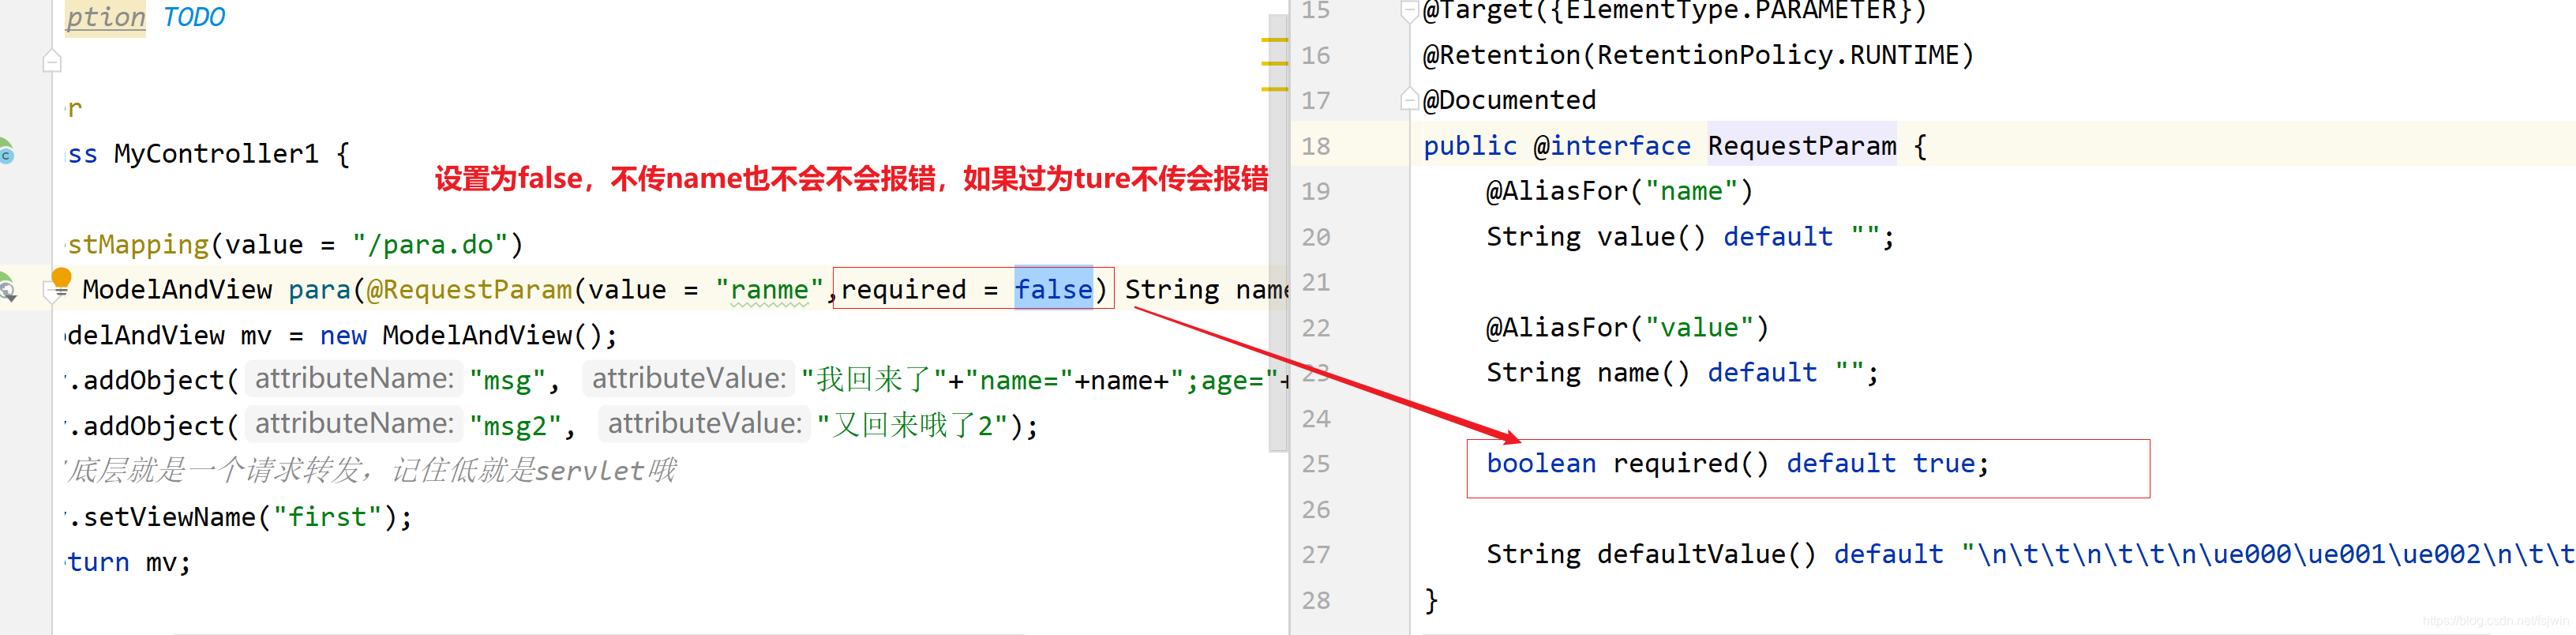Image resolution: width=2576 pixels, height=635 pixels.
Task: Click line number 18 in the gutter
Action: [x=1316, y=146]
